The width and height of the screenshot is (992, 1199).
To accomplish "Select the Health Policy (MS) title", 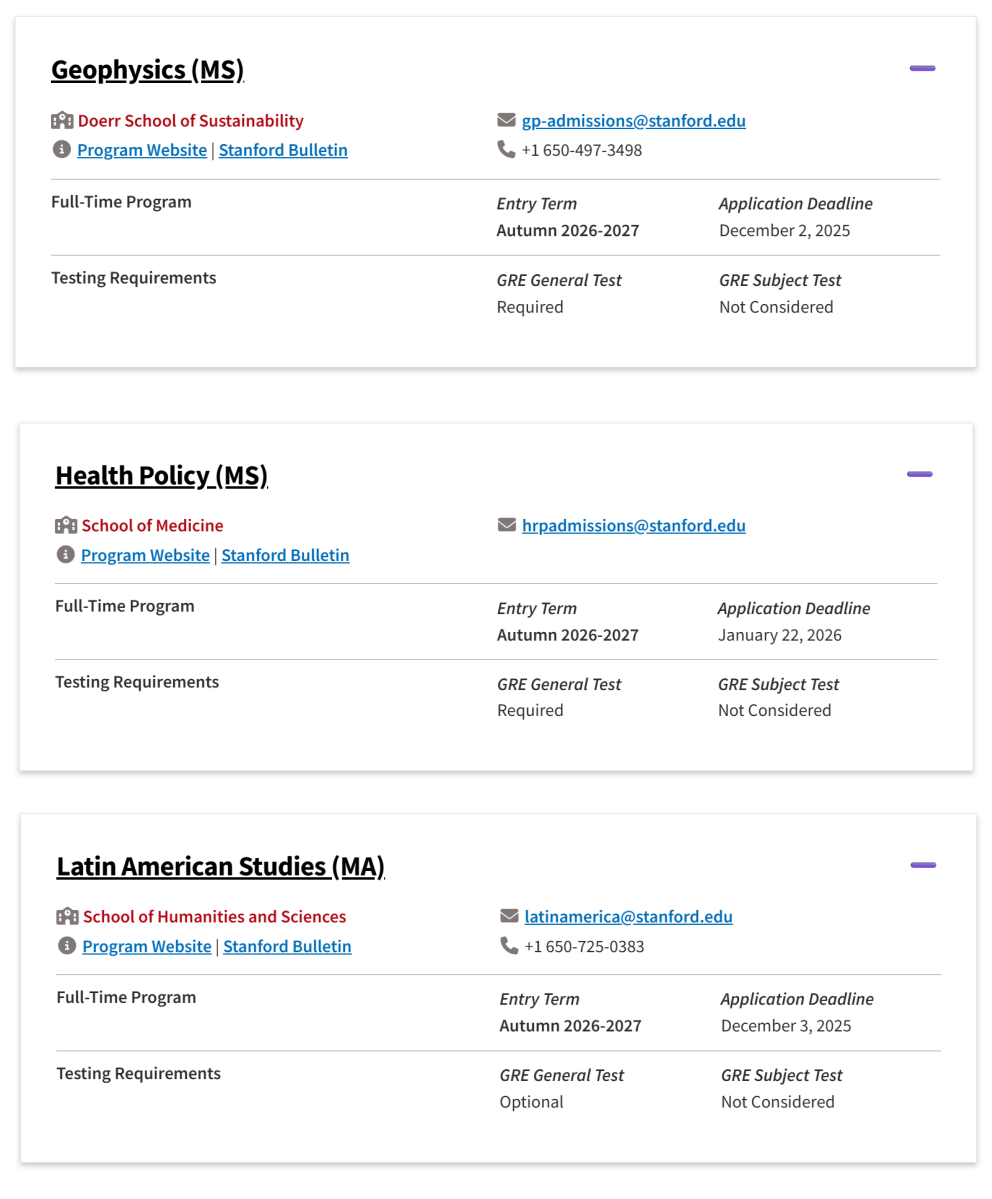I will coord(161,476).
